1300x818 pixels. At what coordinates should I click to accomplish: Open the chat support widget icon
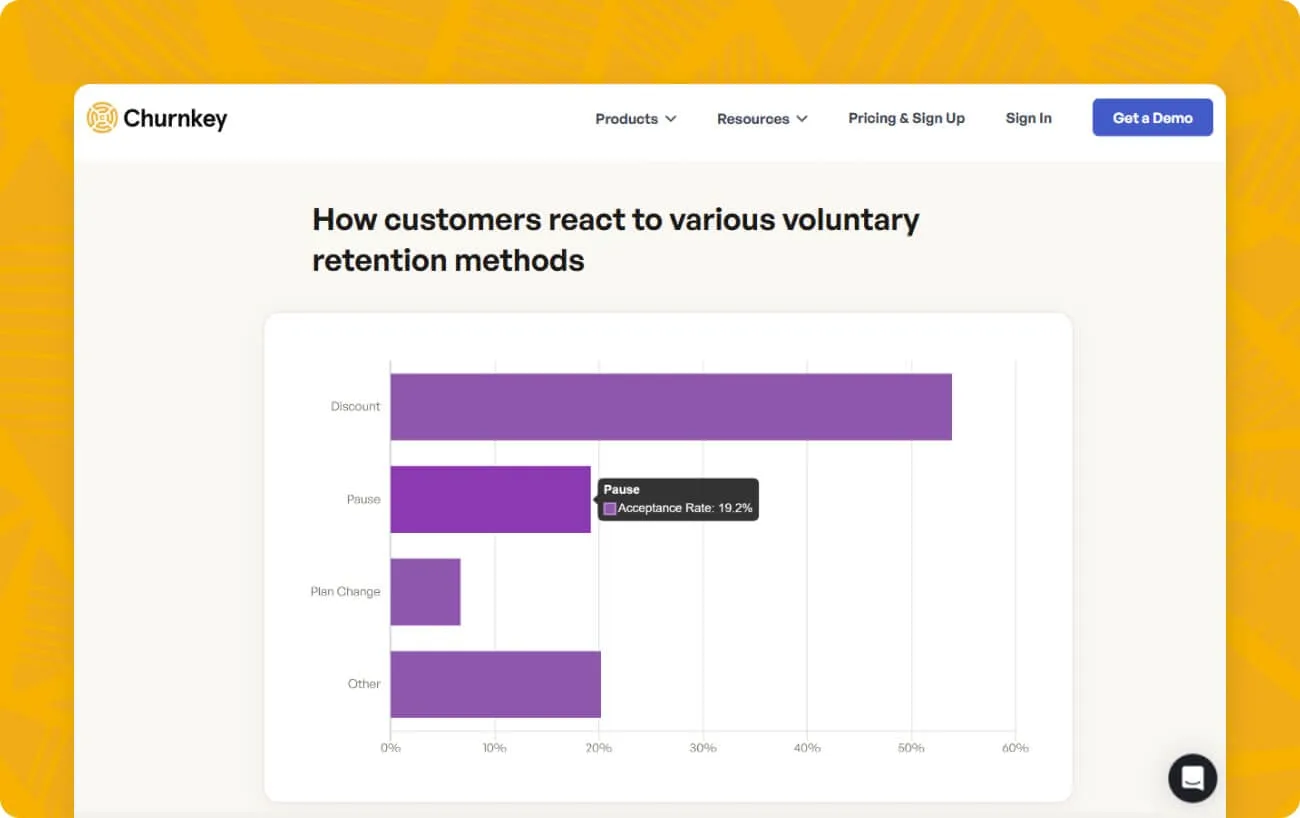pyautogui.click(x=1192, y=778)
